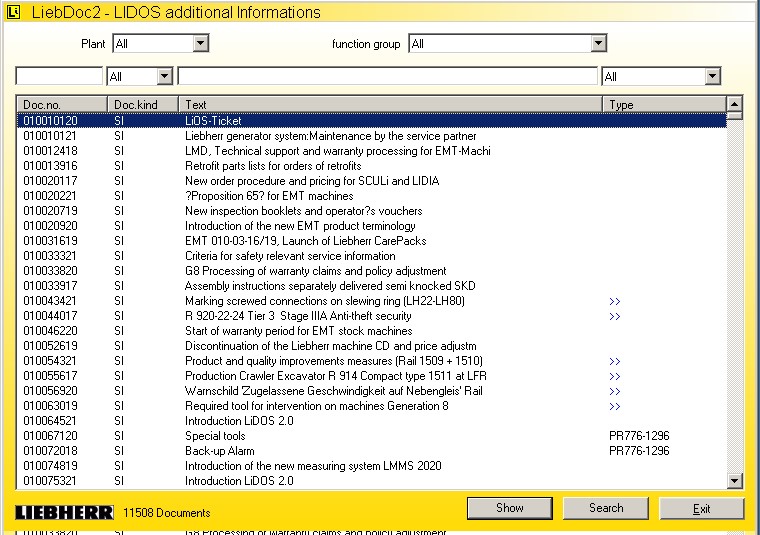Select row 'Warnschild Zugelassene Geschwindigkeit auf Nebengleis'
The width and height of the screenshot is (760, 535).
pos(372,391)
